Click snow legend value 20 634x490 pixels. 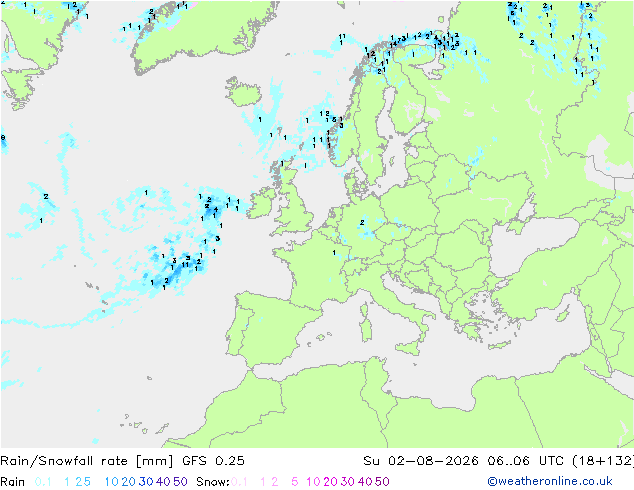[330, 482]
